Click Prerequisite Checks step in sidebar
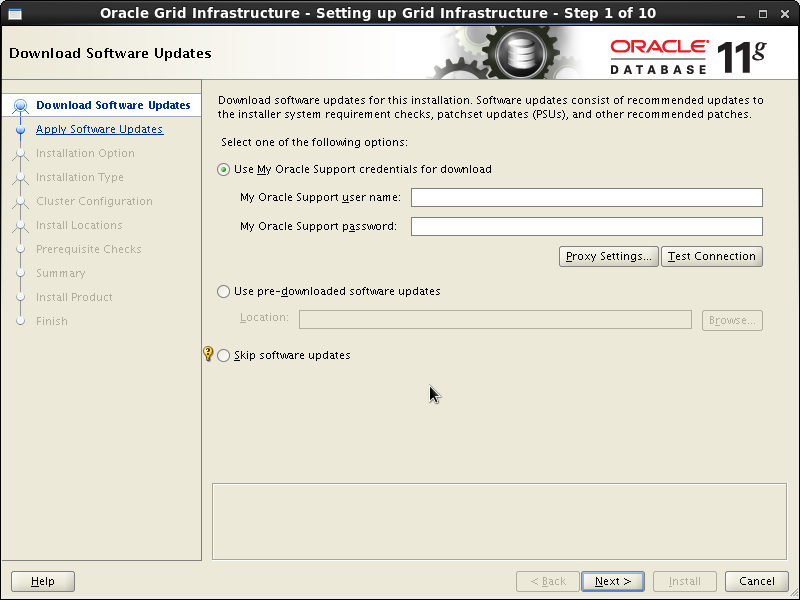 click(x=89, y=249)
